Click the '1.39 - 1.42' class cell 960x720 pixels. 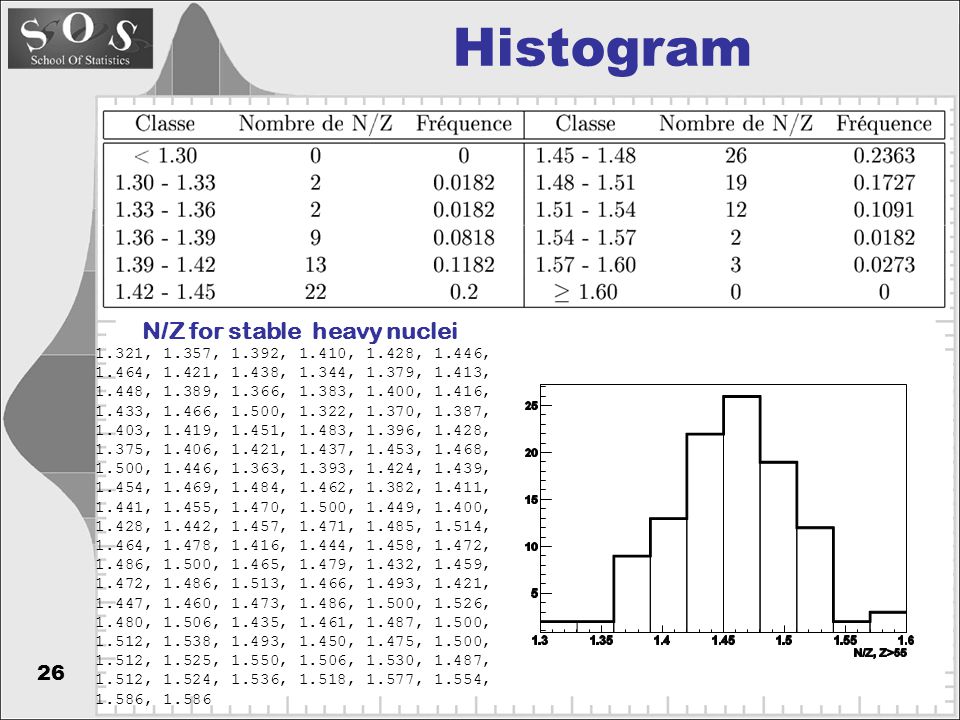[x=165, y=264]
